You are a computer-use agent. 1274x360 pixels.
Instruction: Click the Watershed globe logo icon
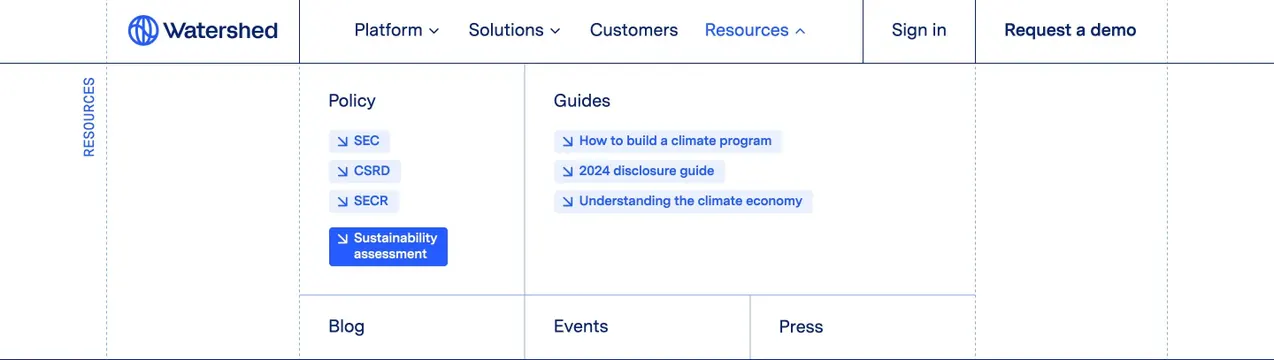[x=143, y=31]
